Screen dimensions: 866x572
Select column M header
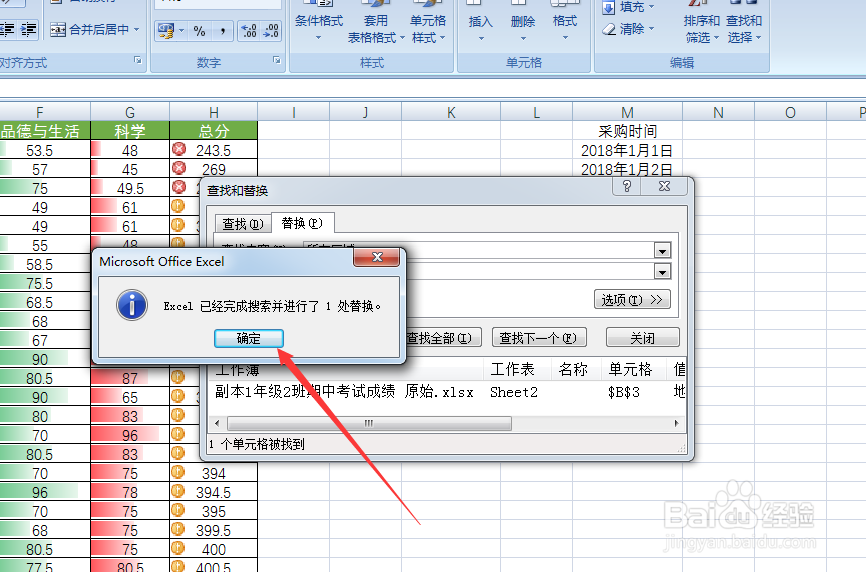[627, 113]
